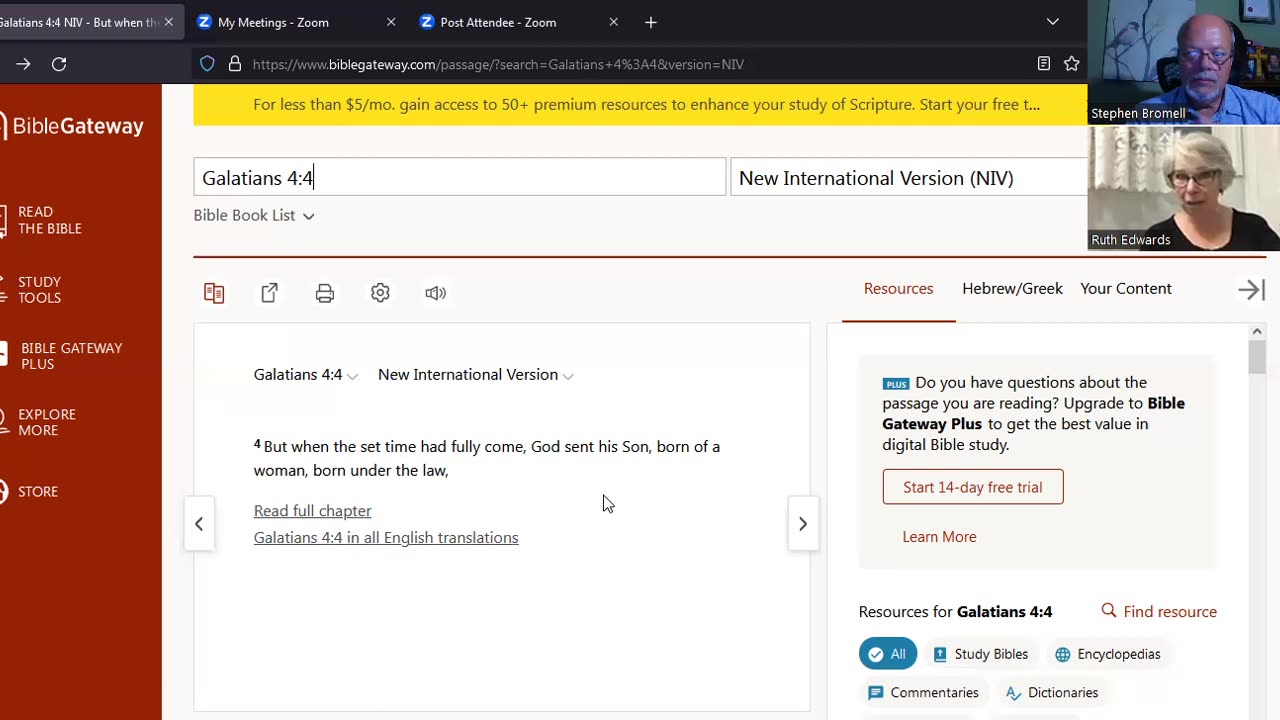Switch to My Meetings Zoom tab

coord(285,22)
